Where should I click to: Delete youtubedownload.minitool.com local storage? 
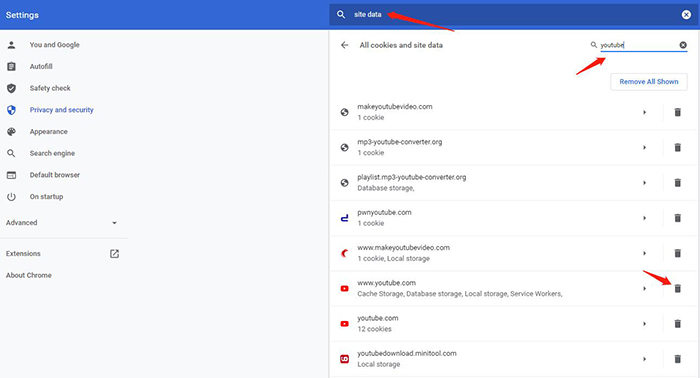[x=677, y=359]
